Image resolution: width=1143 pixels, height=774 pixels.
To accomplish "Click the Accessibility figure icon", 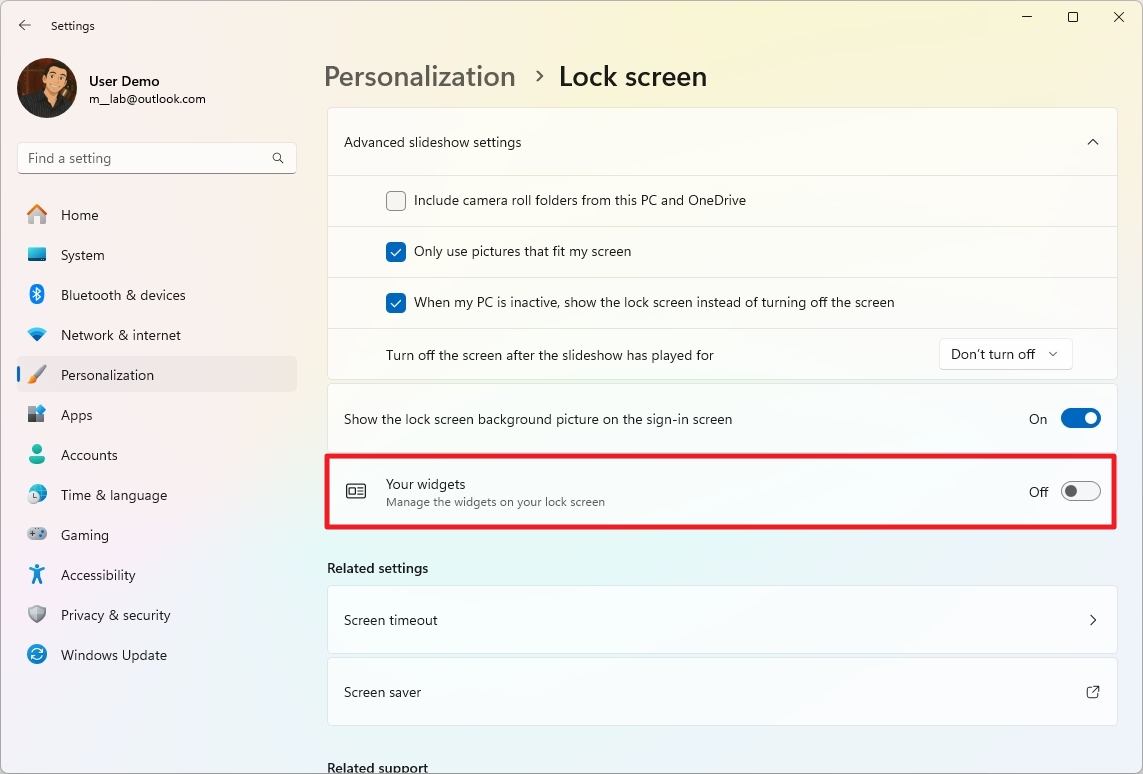I will pos(37,575).
